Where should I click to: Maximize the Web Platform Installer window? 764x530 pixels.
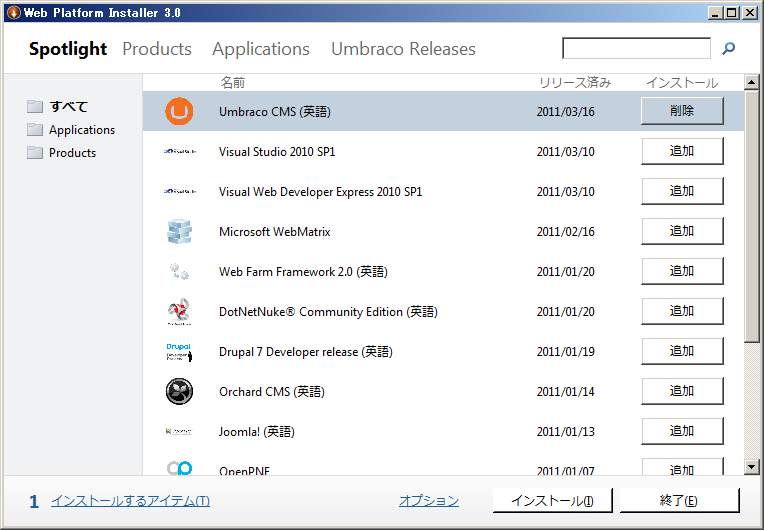point(731,13)
